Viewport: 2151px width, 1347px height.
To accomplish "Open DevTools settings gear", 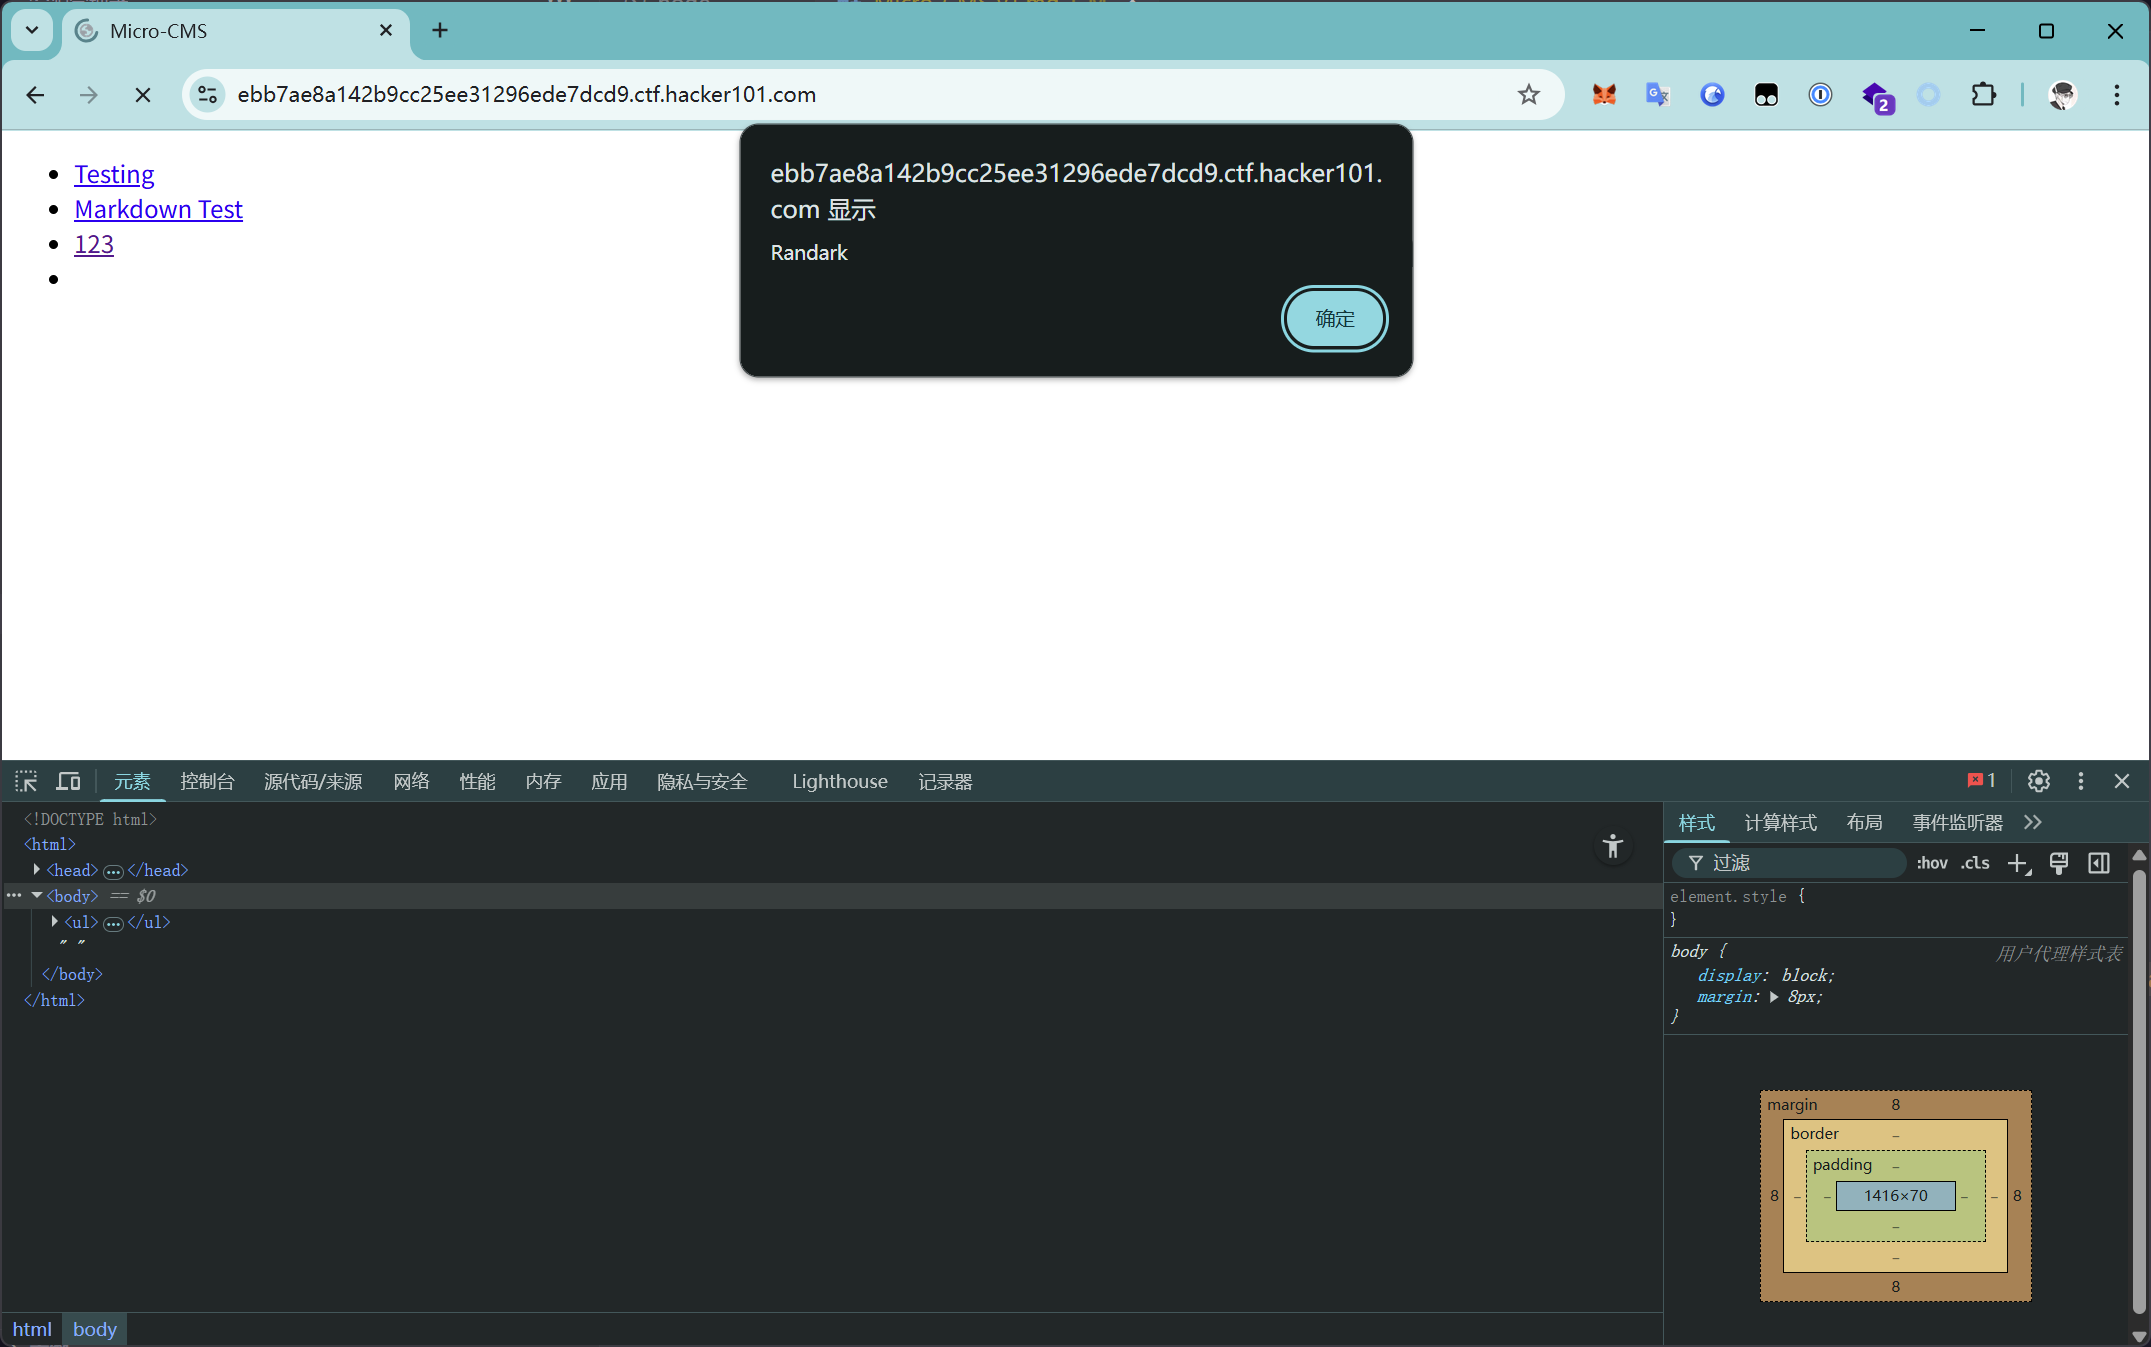I will 2038,781.
